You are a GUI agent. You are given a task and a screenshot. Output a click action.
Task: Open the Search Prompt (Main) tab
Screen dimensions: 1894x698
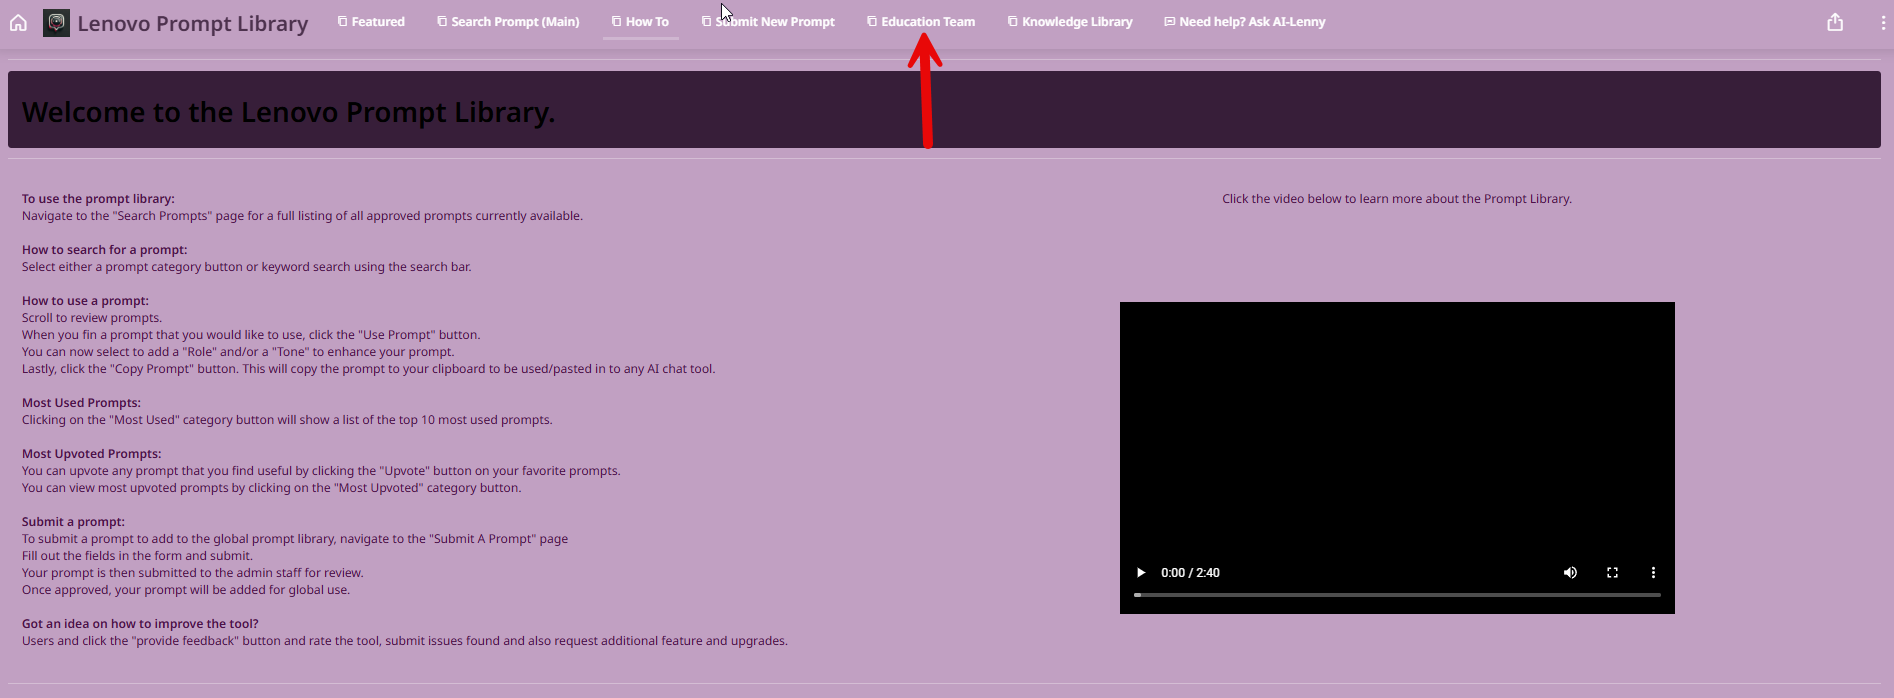508,22
